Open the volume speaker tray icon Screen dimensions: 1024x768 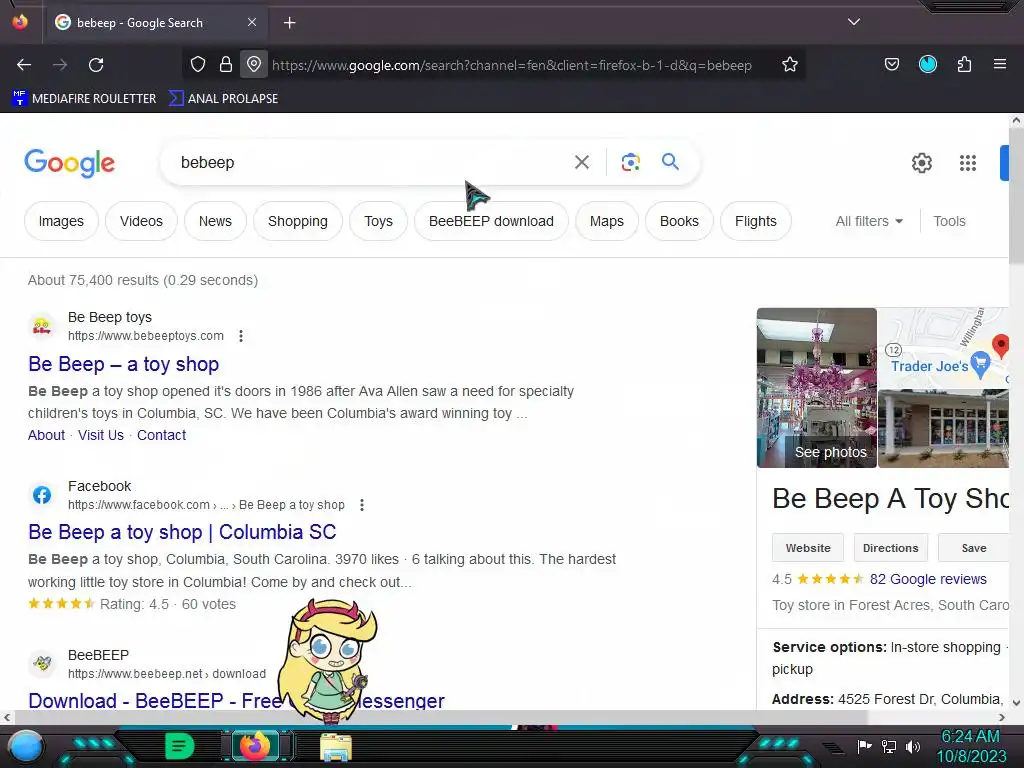point(912,746)
